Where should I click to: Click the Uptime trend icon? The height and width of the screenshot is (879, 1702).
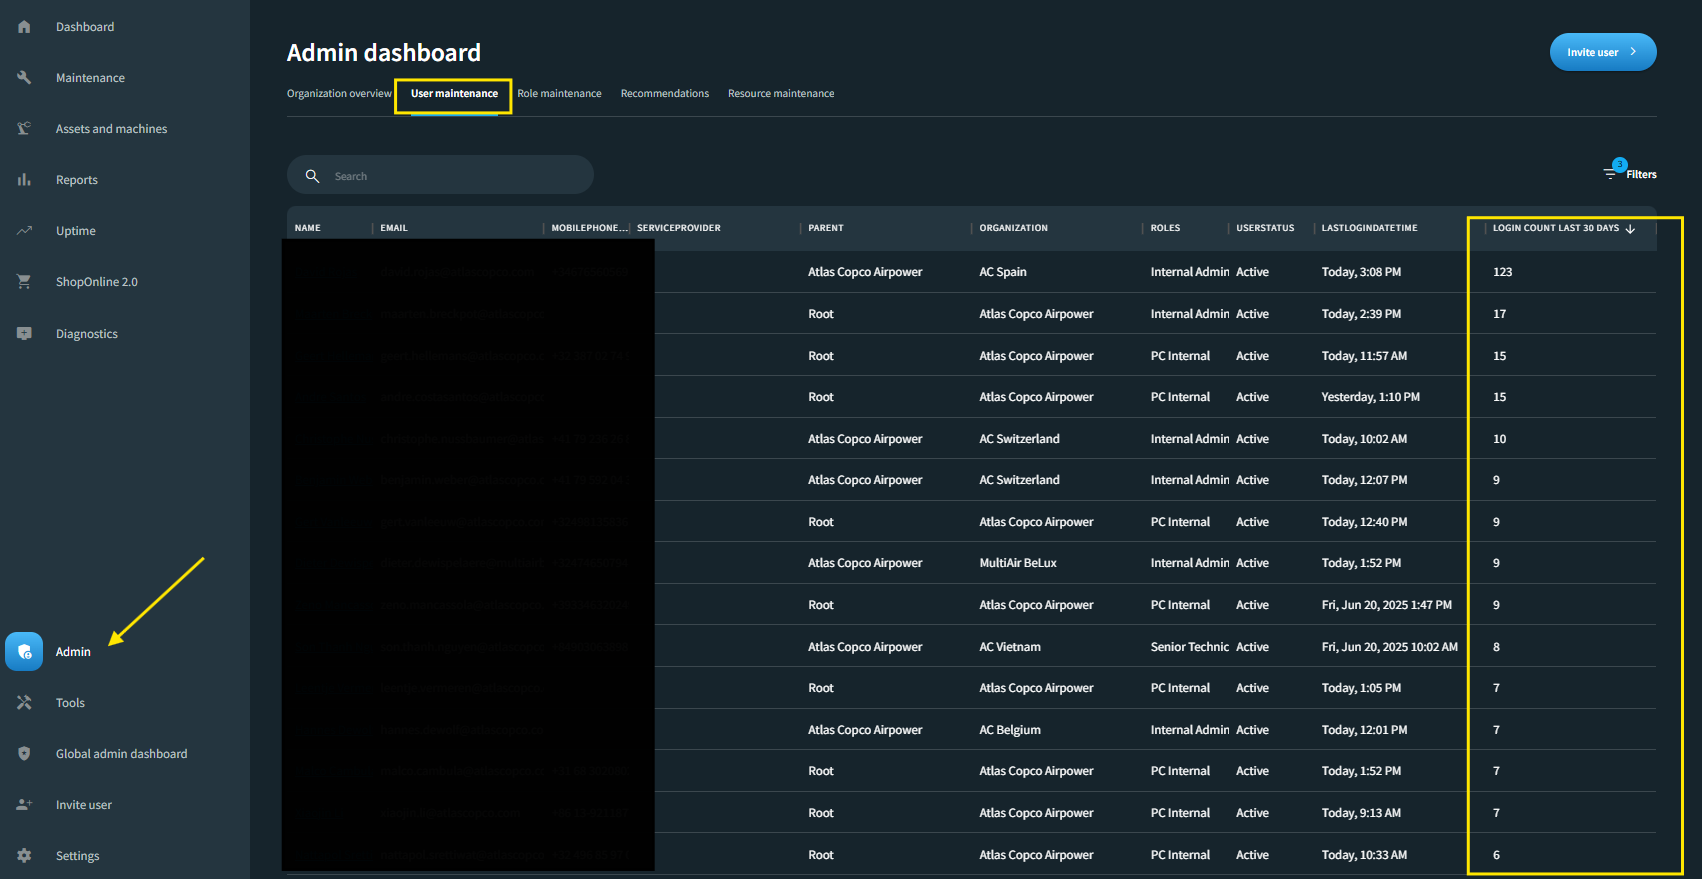24,231
